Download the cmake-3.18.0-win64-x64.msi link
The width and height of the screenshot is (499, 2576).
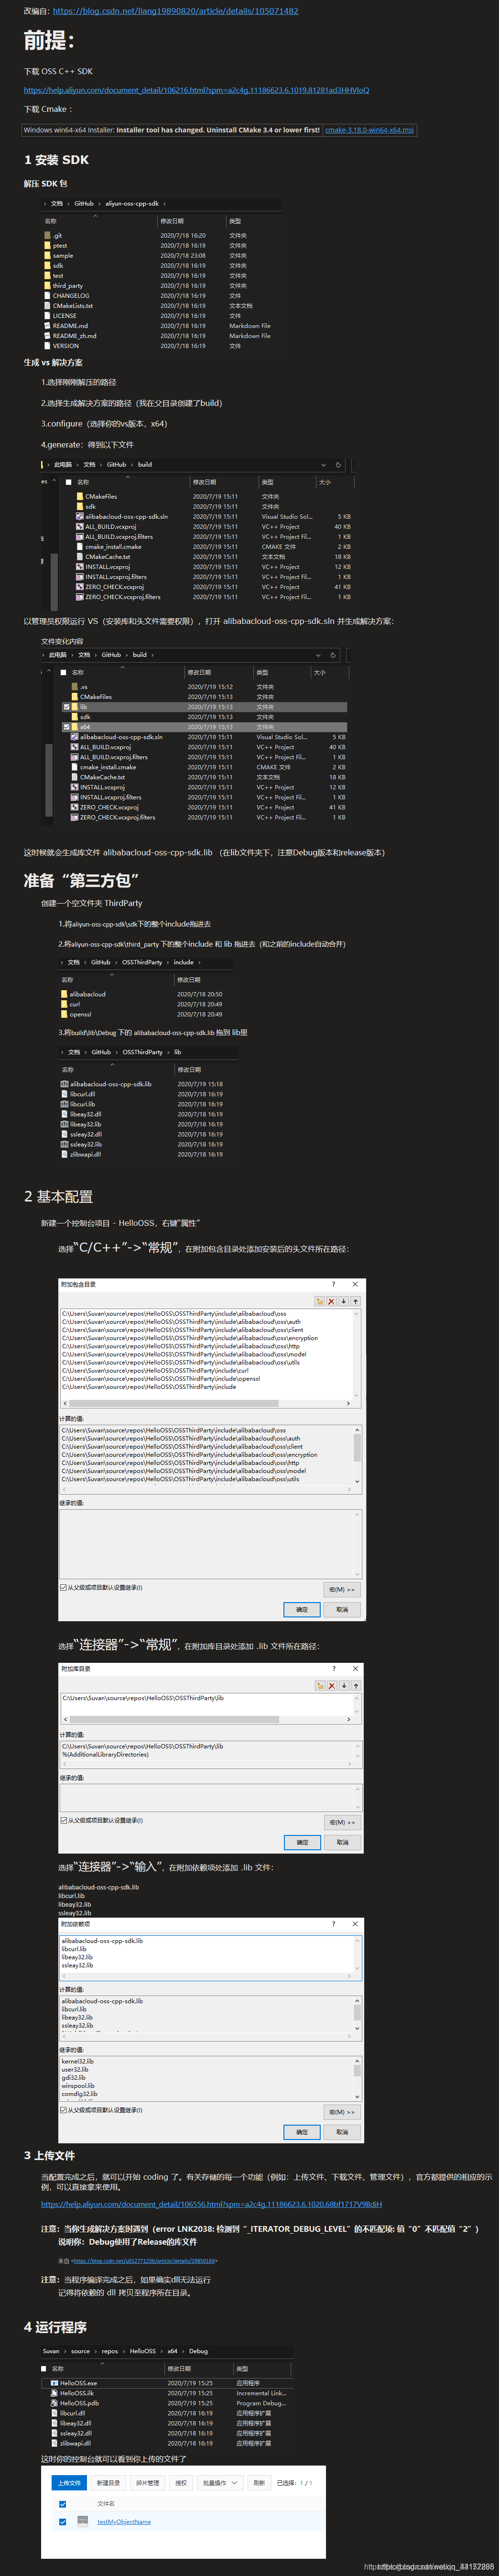coord(369,130)
